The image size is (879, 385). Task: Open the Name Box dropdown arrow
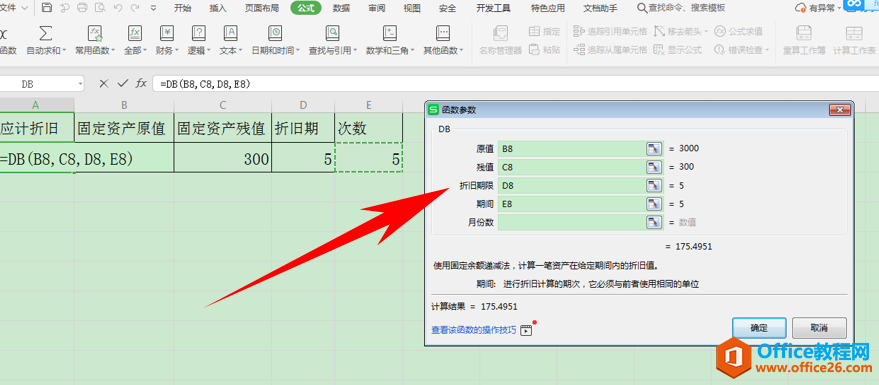[81, 84]
